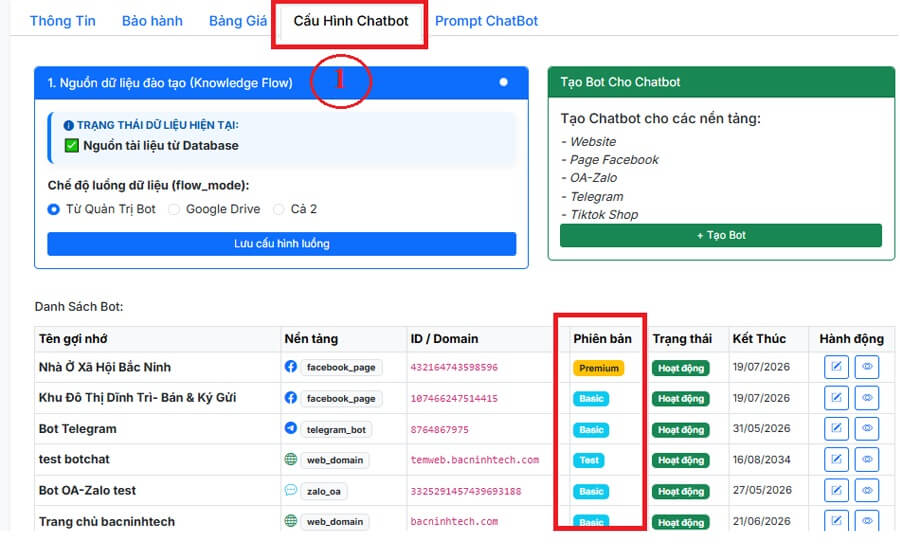Toggle the Nguồn tài liệu từ Database checkbox
Image resolution: width=900 pixels, height=550 pixels.
click(x=72, y=146)
